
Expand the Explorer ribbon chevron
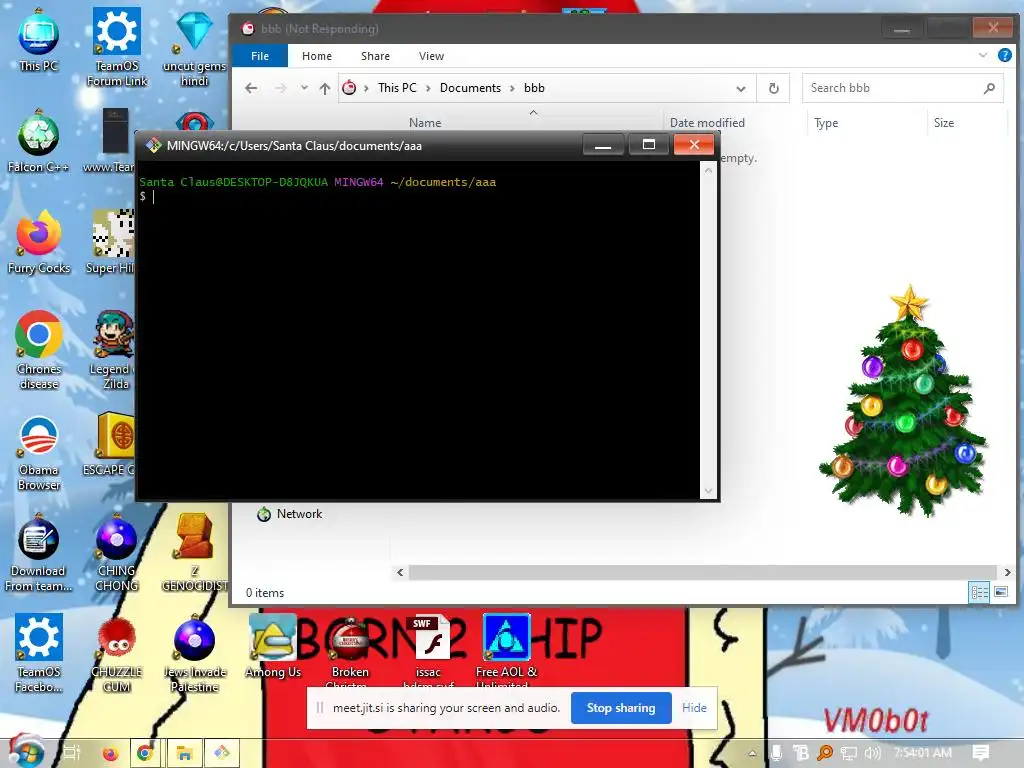(x=983, y=56)
